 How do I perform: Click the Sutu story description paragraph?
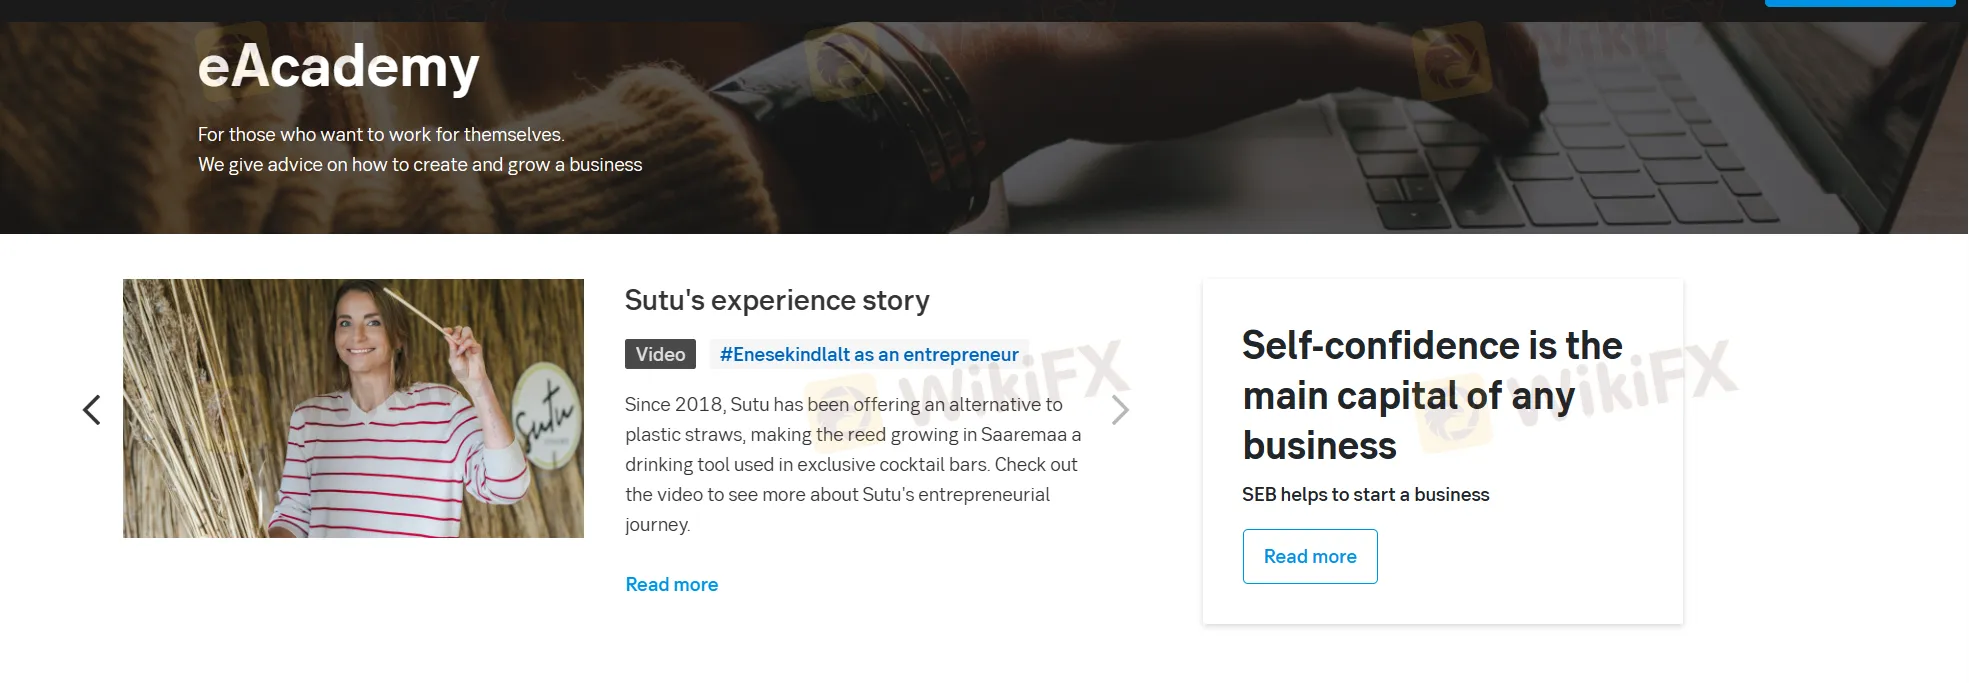(x=853, y=464)
